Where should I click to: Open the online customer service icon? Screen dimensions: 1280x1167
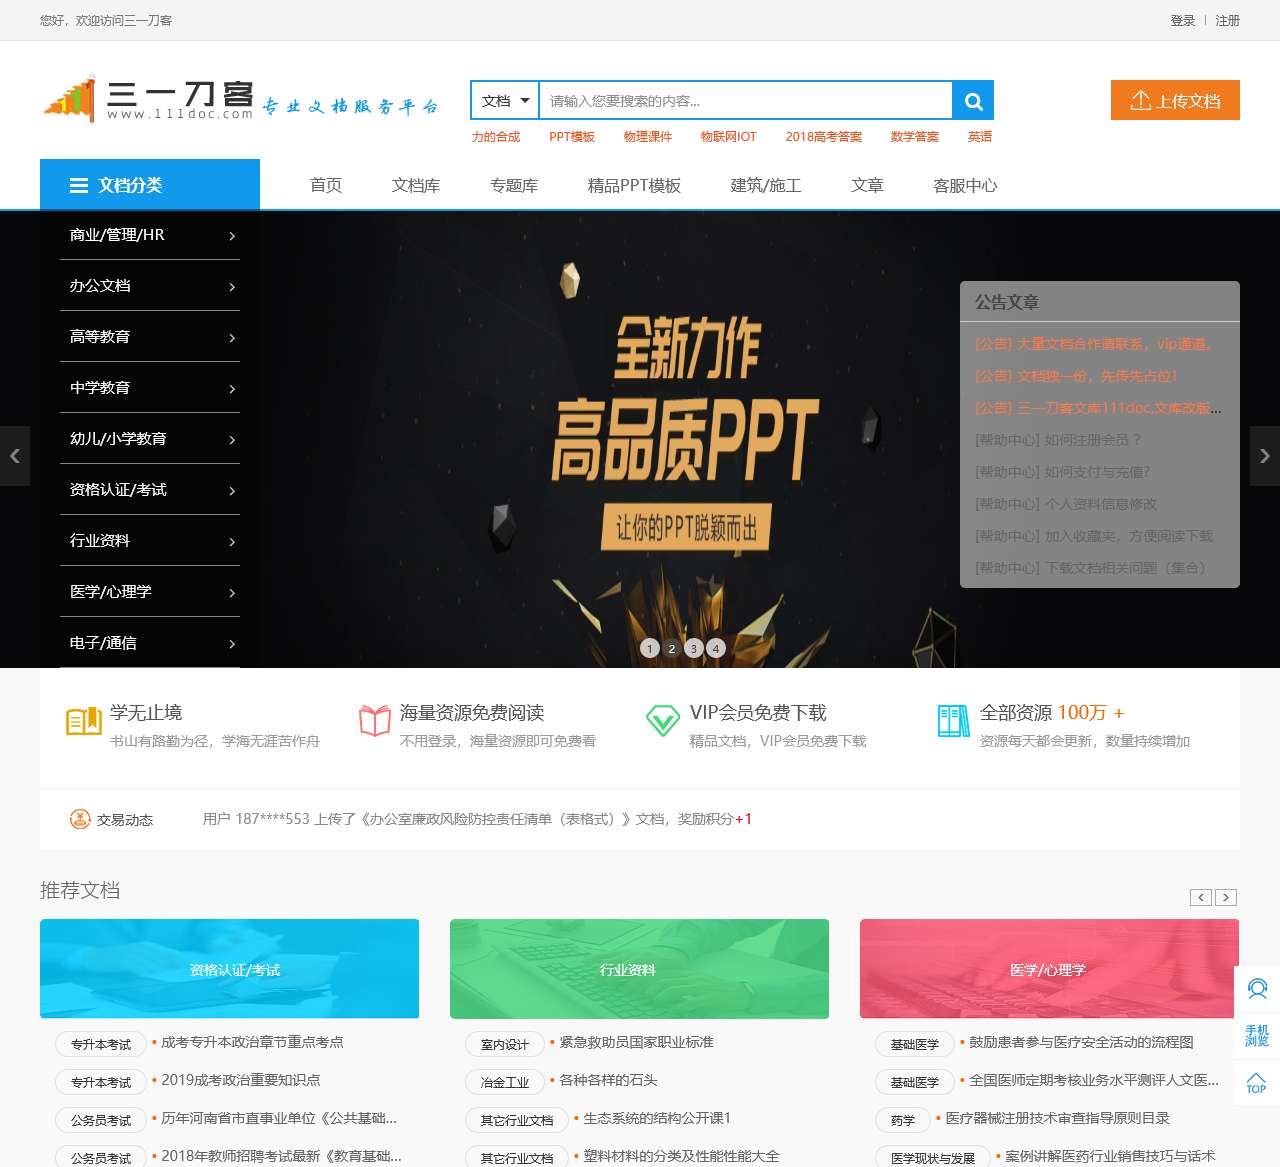(x=1257, y=990)
